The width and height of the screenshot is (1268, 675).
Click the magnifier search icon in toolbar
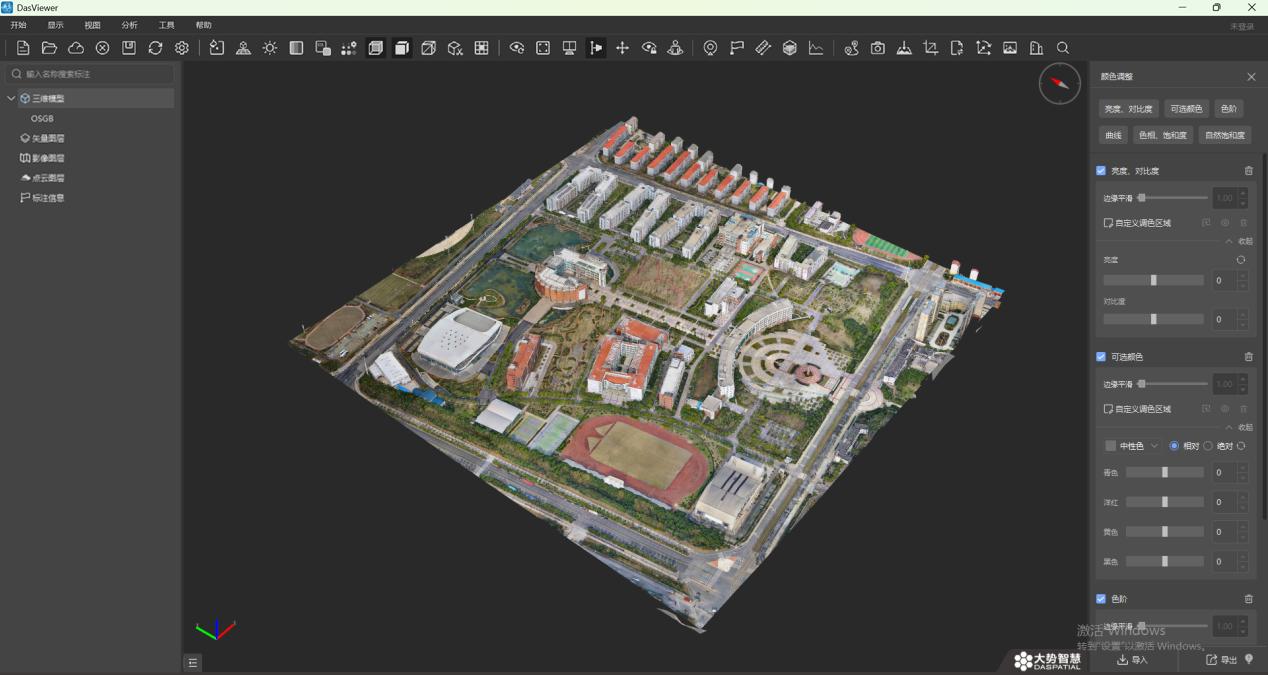coord(1063,48)
